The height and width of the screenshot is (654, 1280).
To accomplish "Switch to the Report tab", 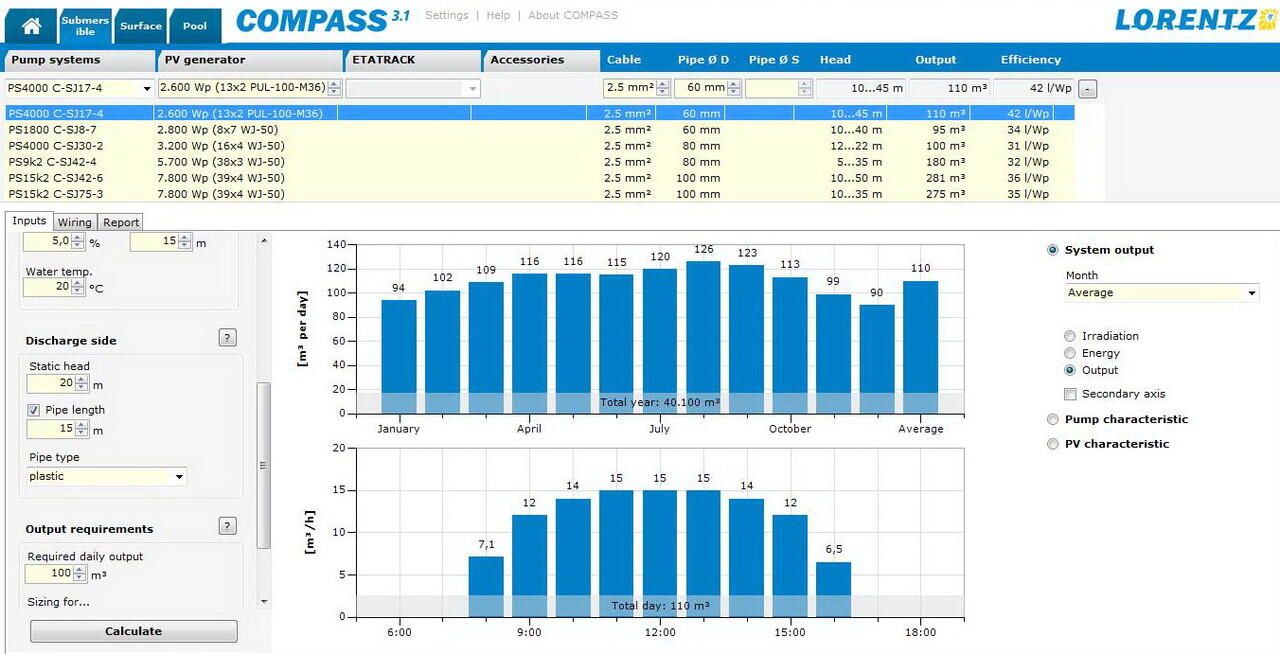I will [121, 222].
